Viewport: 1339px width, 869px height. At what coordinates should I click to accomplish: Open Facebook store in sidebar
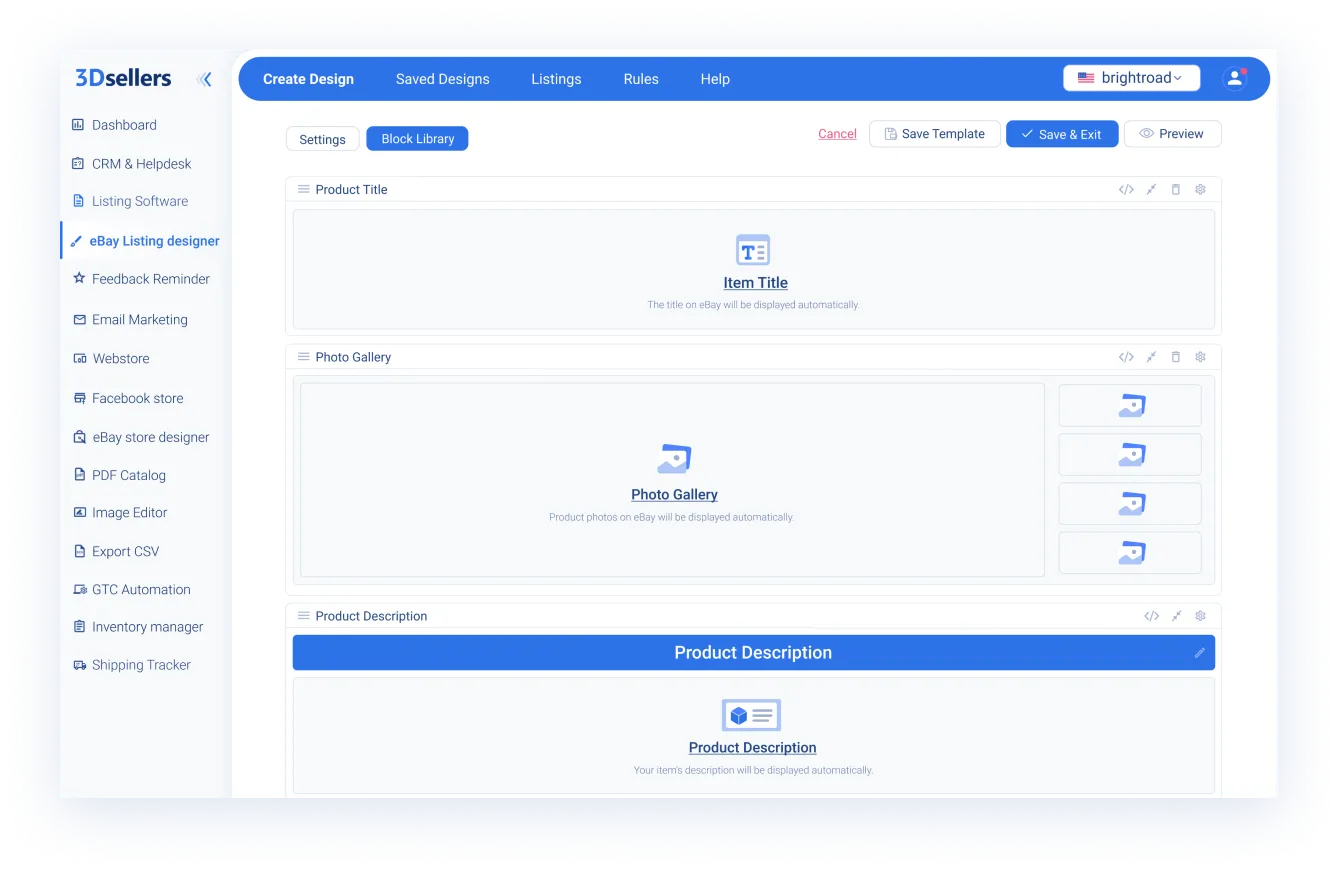[128, 398]
